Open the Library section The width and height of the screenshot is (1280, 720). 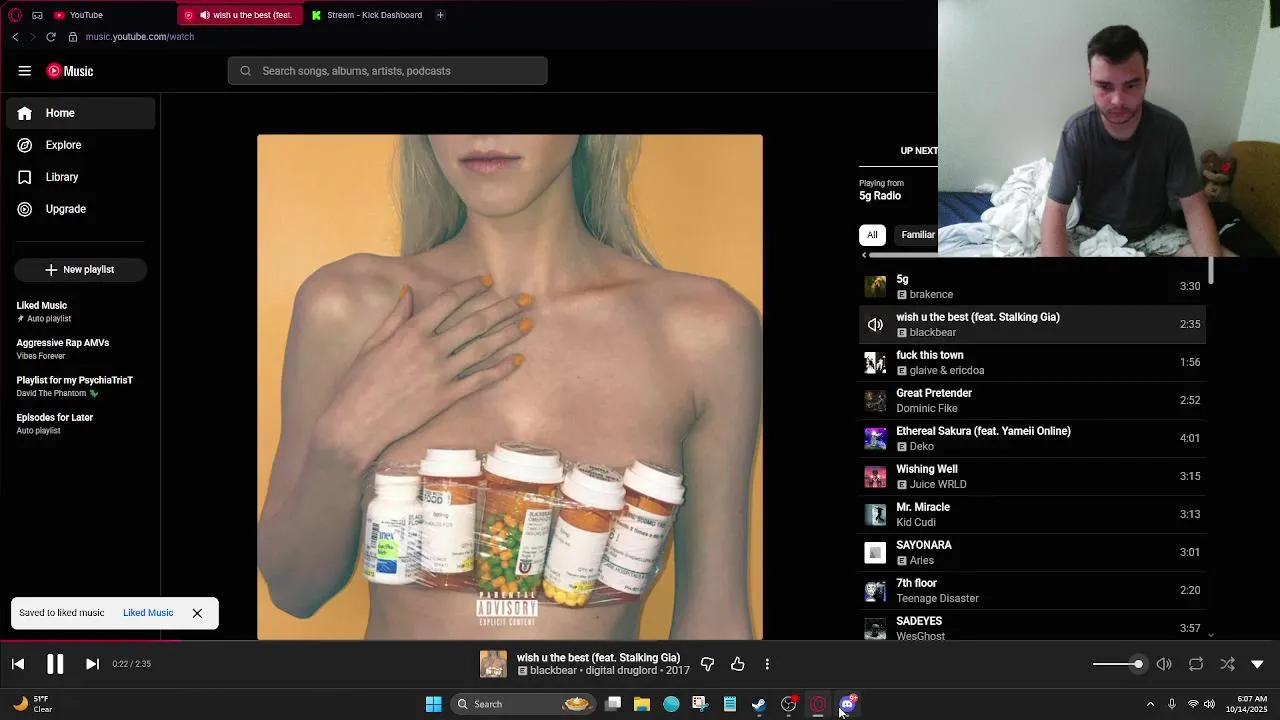click(x=81, y=177)
